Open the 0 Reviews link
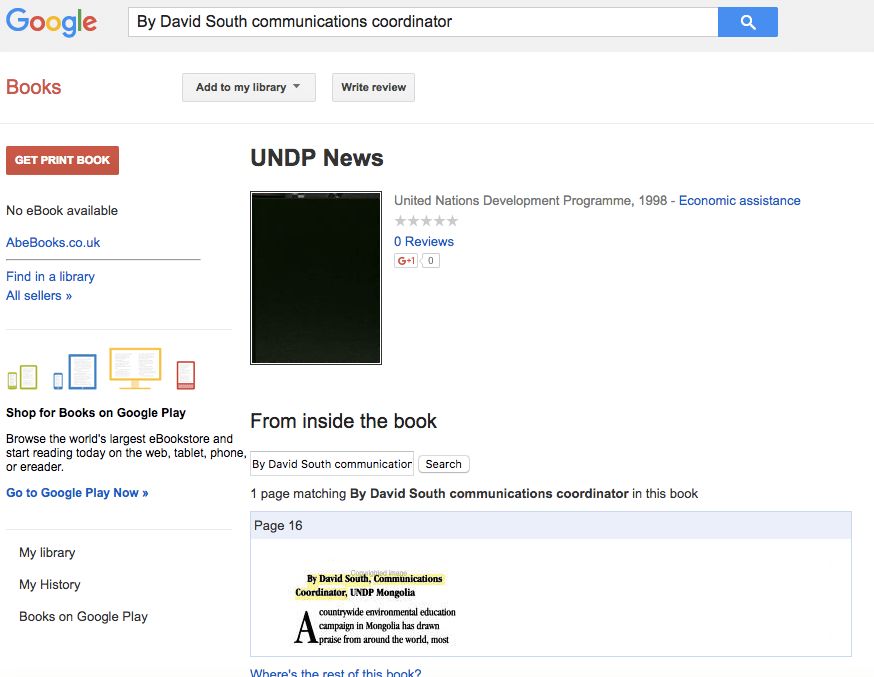The height and width of the screenshot is (677, 874). [x=424, y=241]
